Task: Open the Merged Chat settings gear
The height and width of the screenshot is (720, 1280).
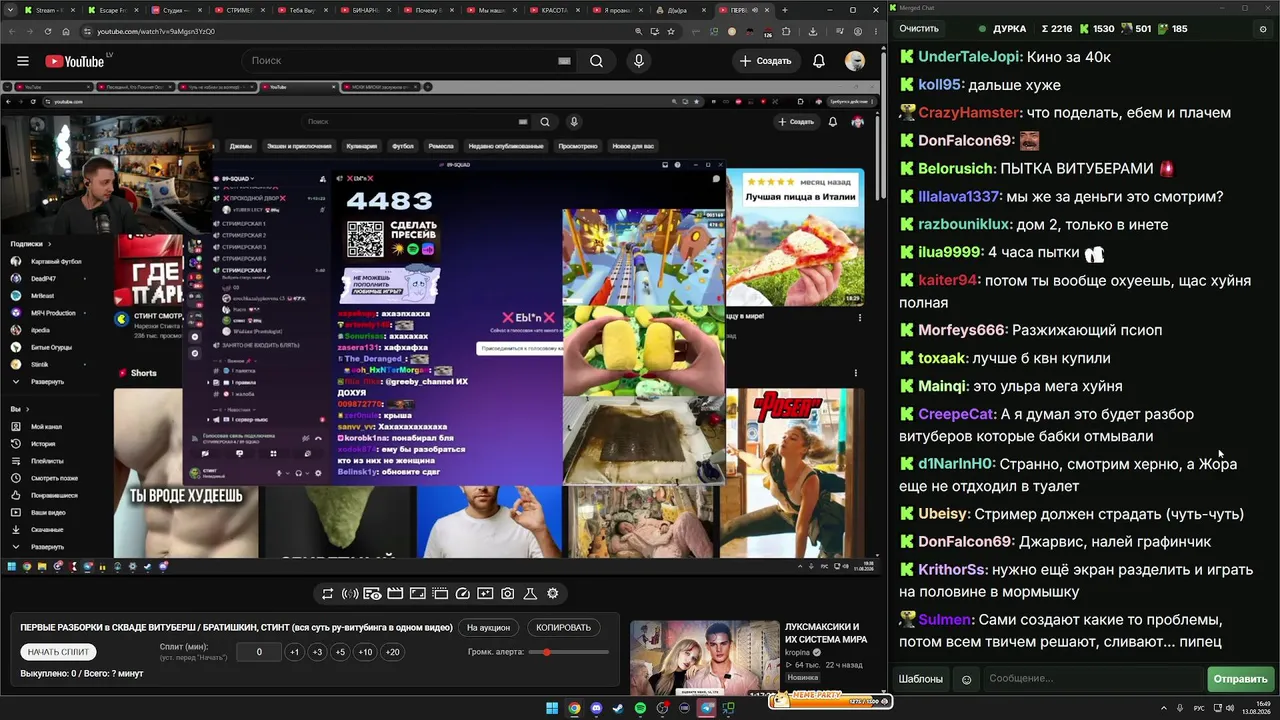Action: (1262, 29)
